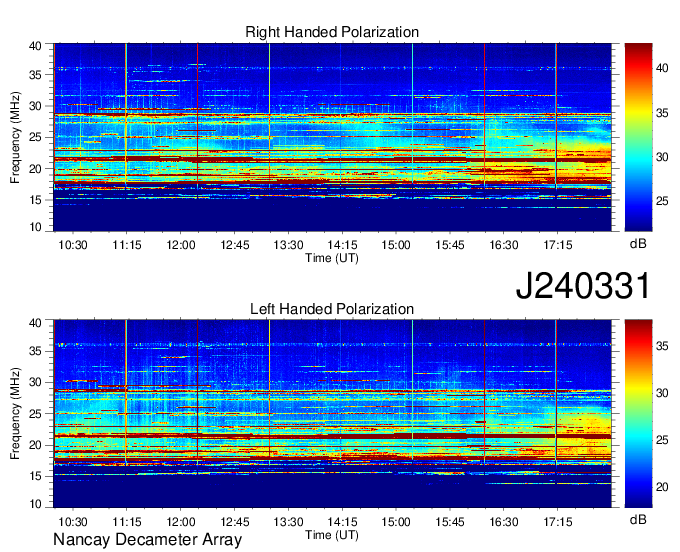Click the 16:30 time tick of the Left Handed plot
680x552 pixels.
pyautogui.click(x=503, y=522)
